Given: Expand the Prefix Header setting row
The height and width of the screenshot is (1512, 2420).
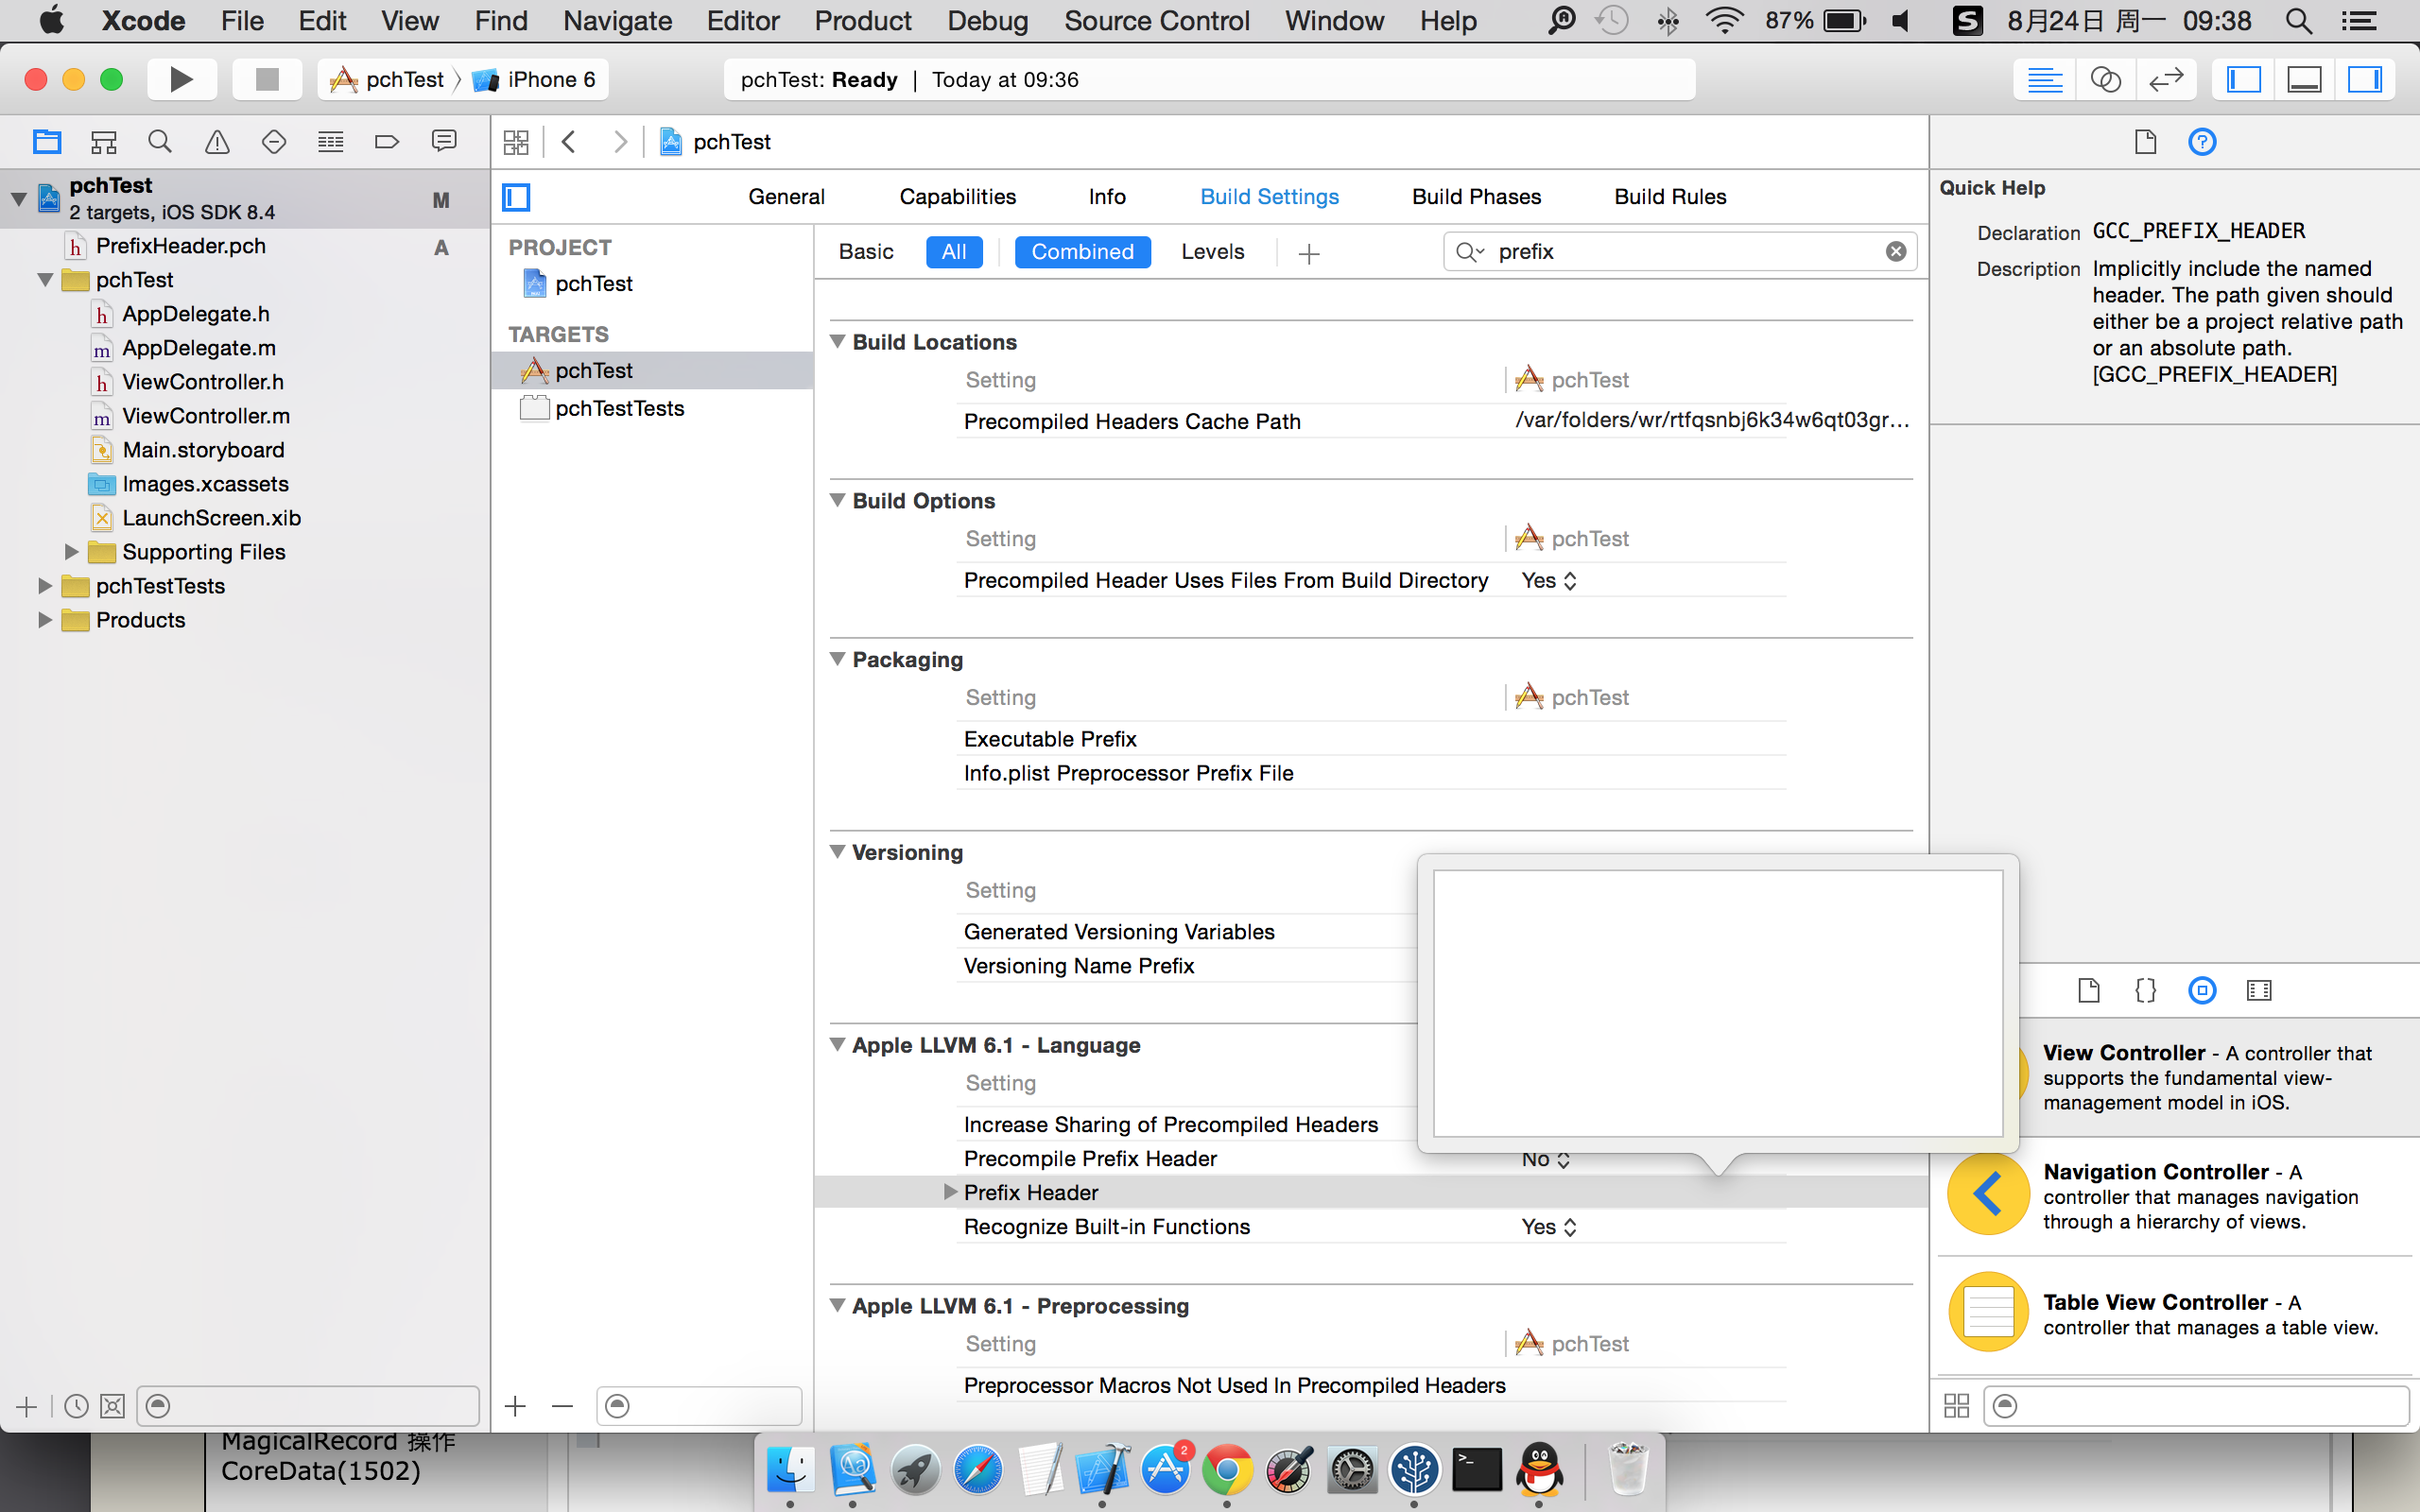Looking at the screenshot, I should 950,1192.
